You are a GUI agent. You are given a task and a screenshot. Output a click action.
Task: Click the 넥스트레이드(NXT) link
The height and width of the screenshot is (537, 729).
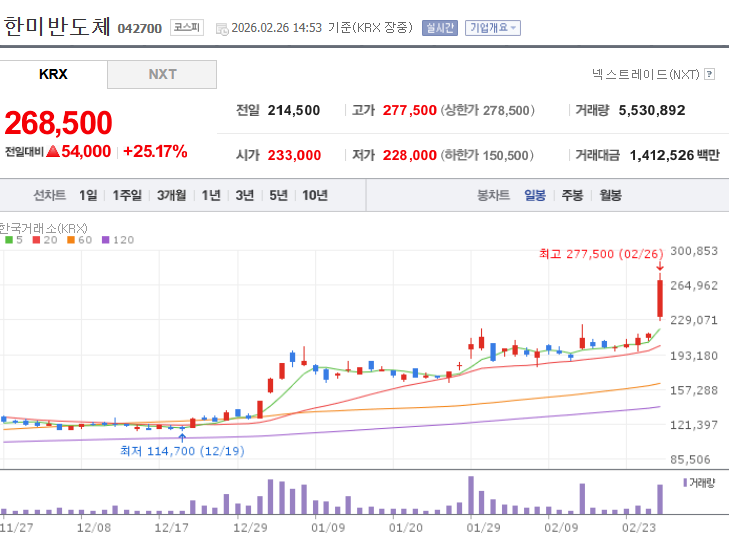click(645, 74)
